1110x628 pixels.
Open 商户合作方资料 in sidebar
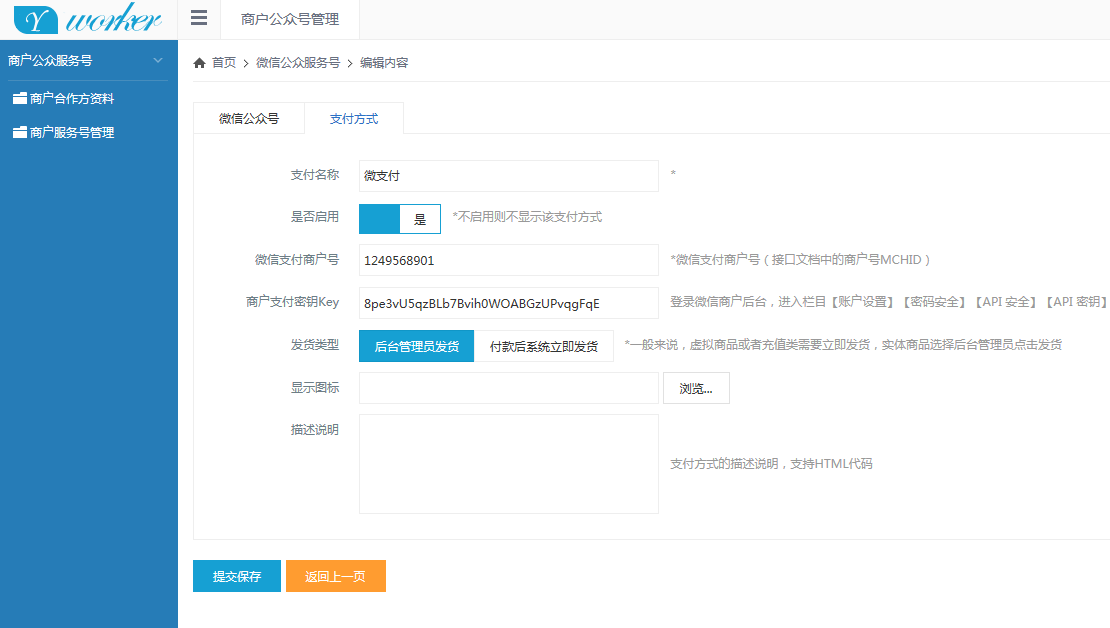pyautogui.click(x=71, y=98)
